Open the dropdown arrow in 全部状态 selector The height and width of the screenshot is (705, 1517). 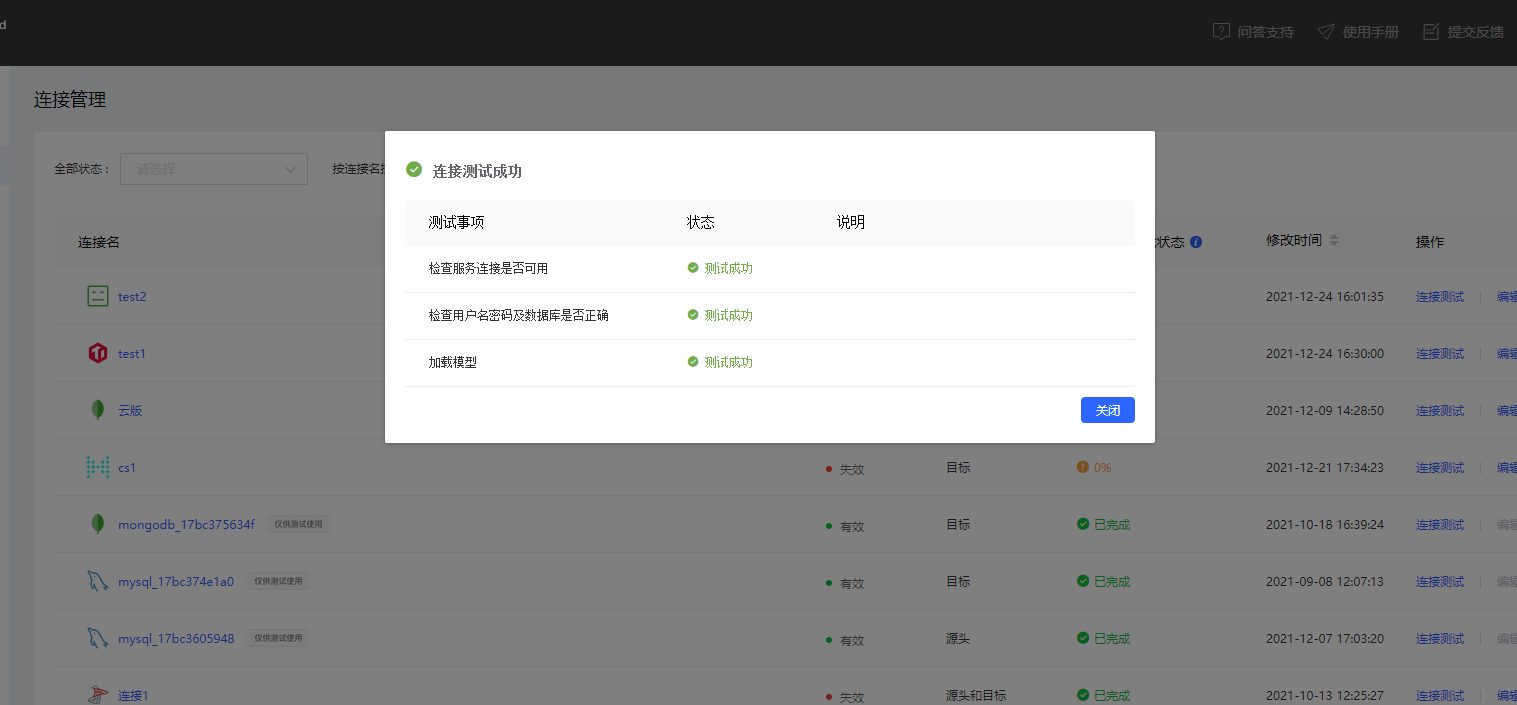coord(291,168)
